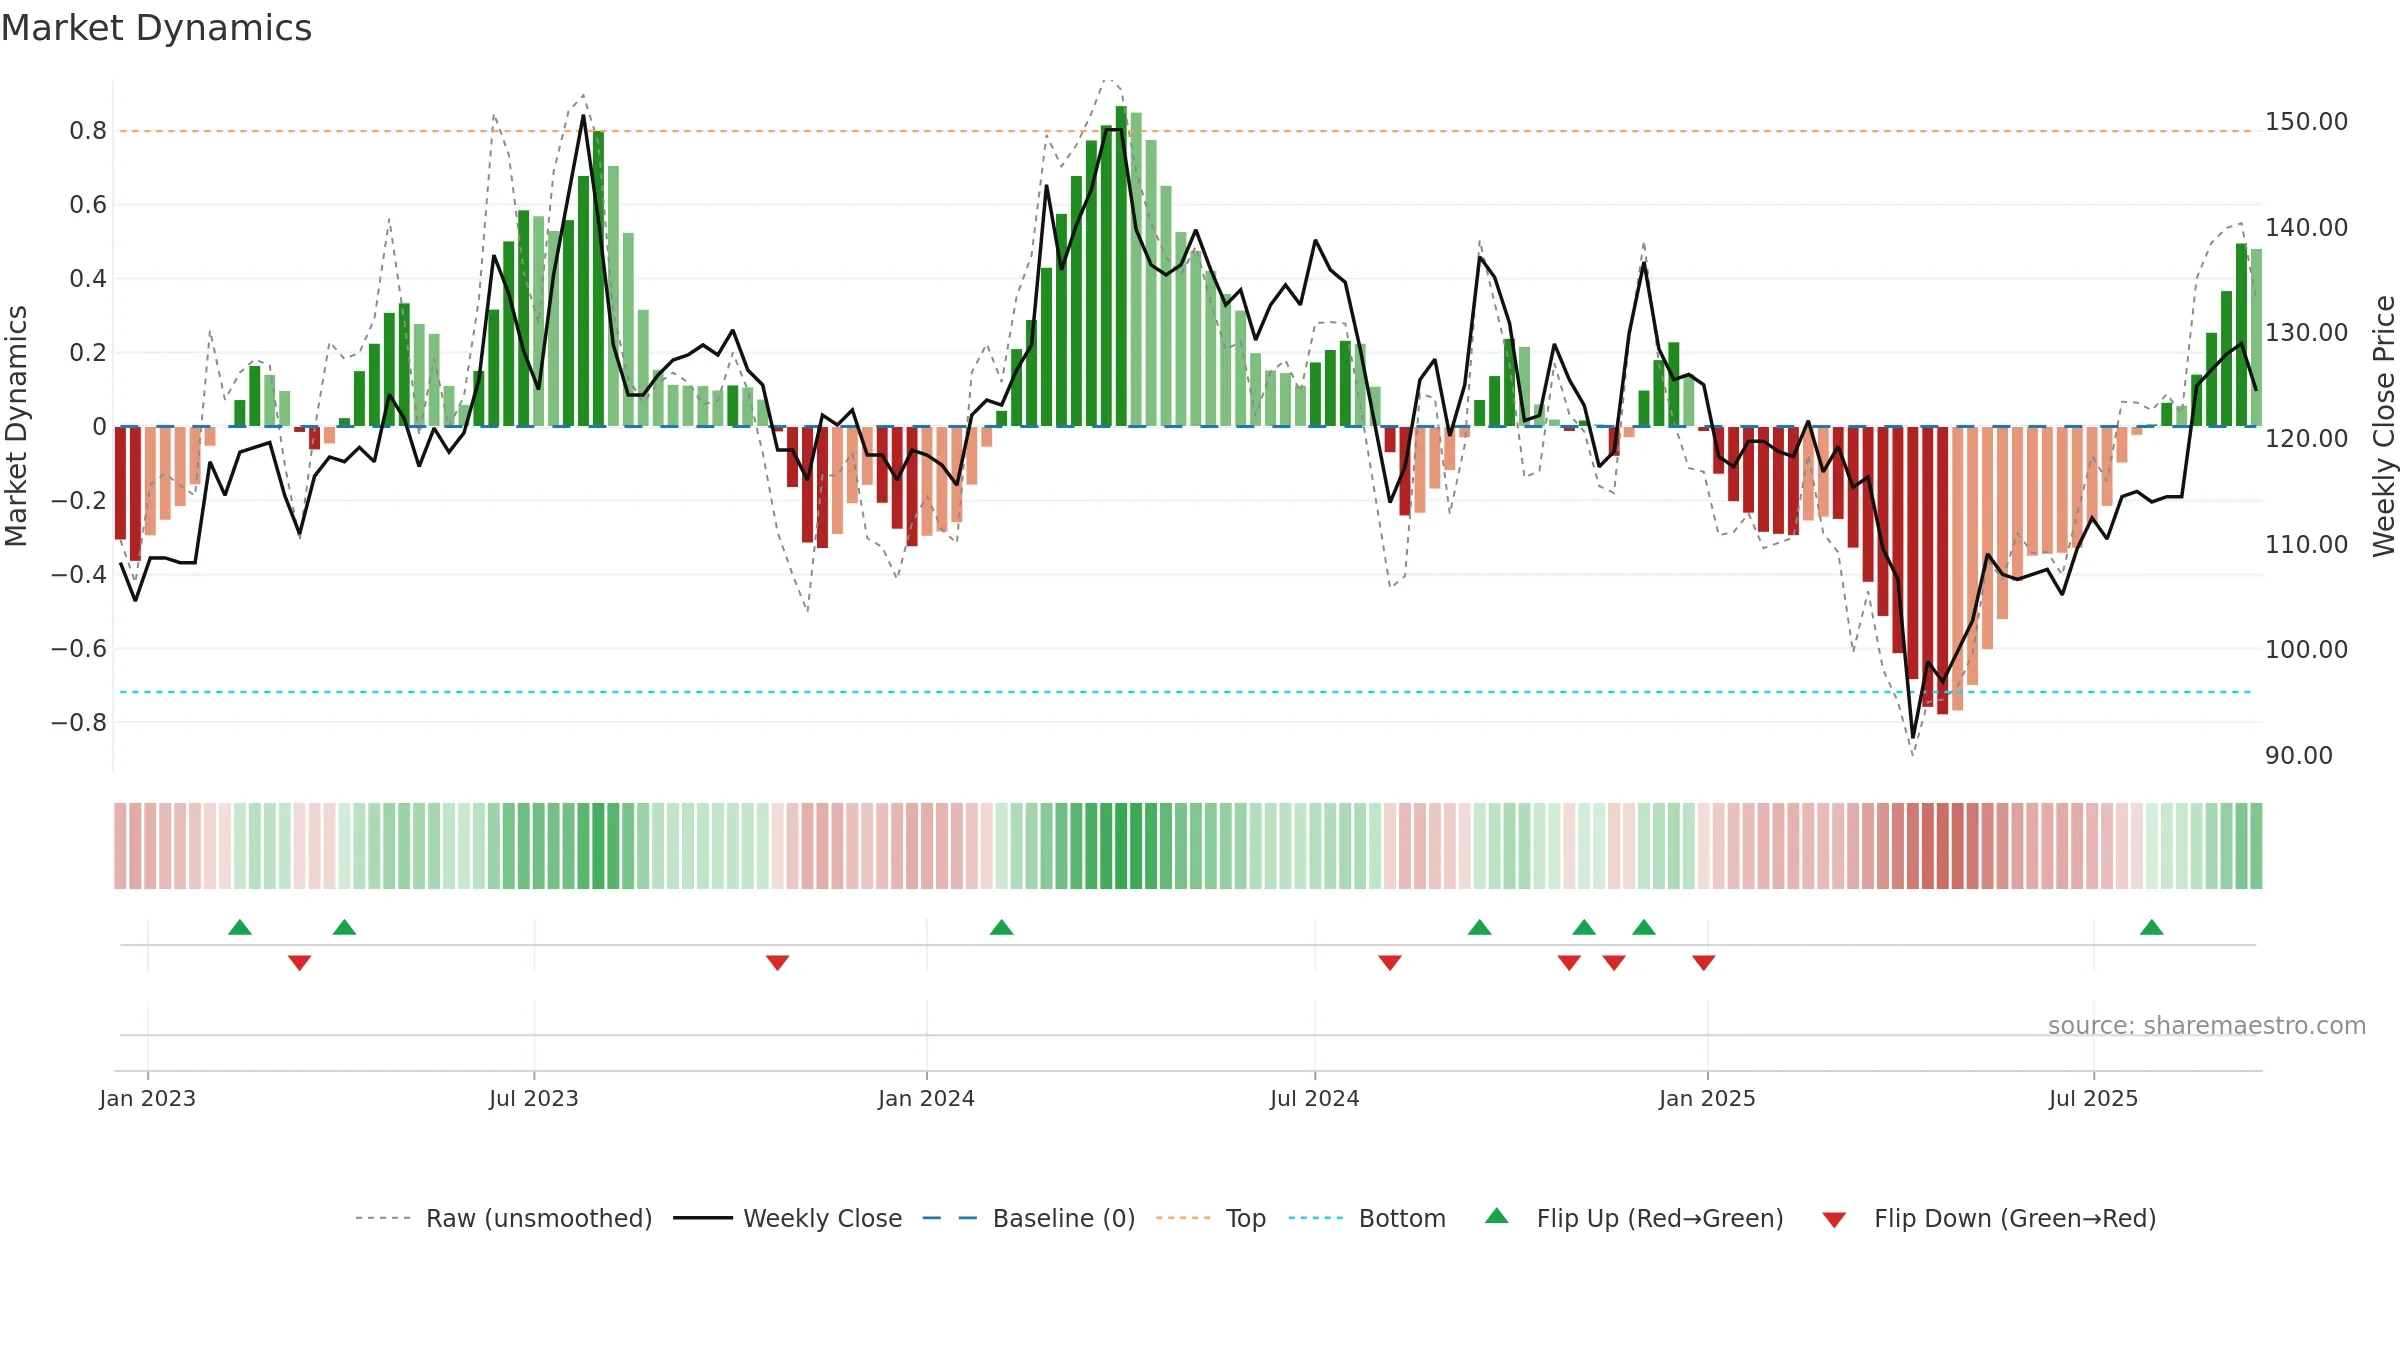2400x1350 pixels.
Task: Click the green Flip Up triangle in the legend
Action: point(1496,1216)
